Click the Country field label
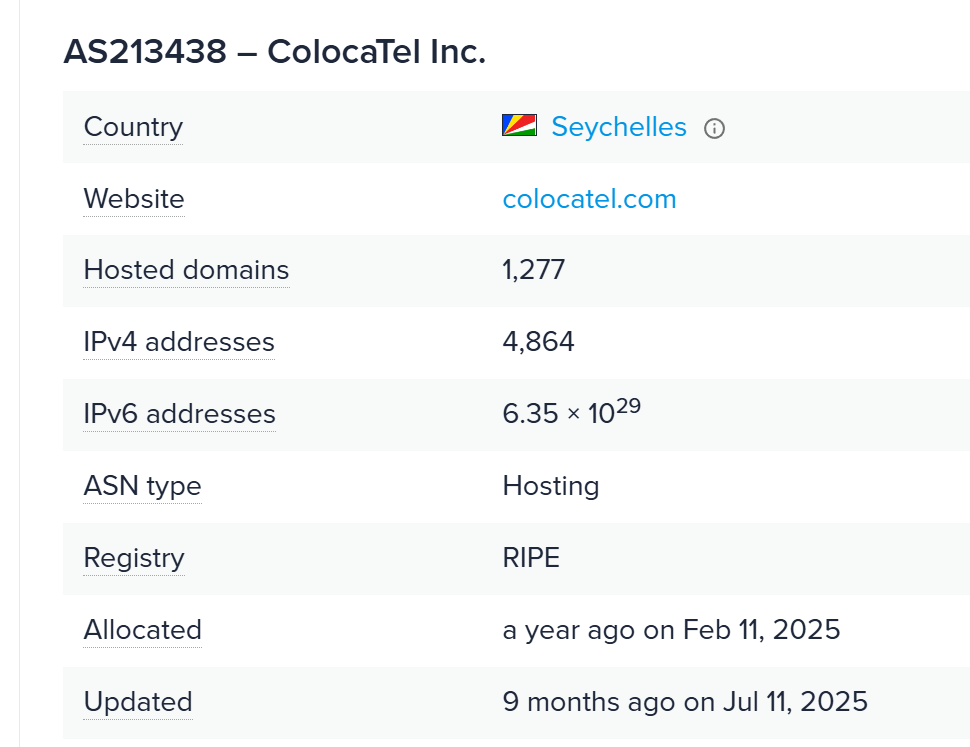The width and height of the screenshot is (970, 747). [x=133, y=127]
